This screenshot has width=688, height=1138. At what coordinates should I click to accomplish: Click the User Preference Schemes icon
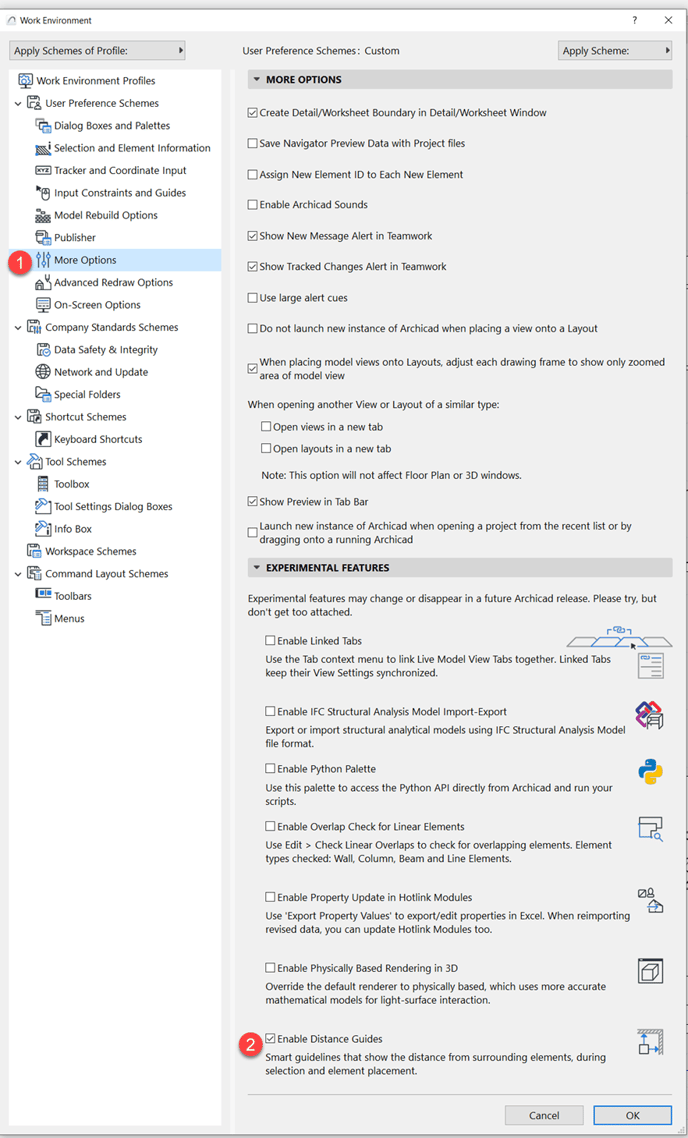tap(34, 103)
